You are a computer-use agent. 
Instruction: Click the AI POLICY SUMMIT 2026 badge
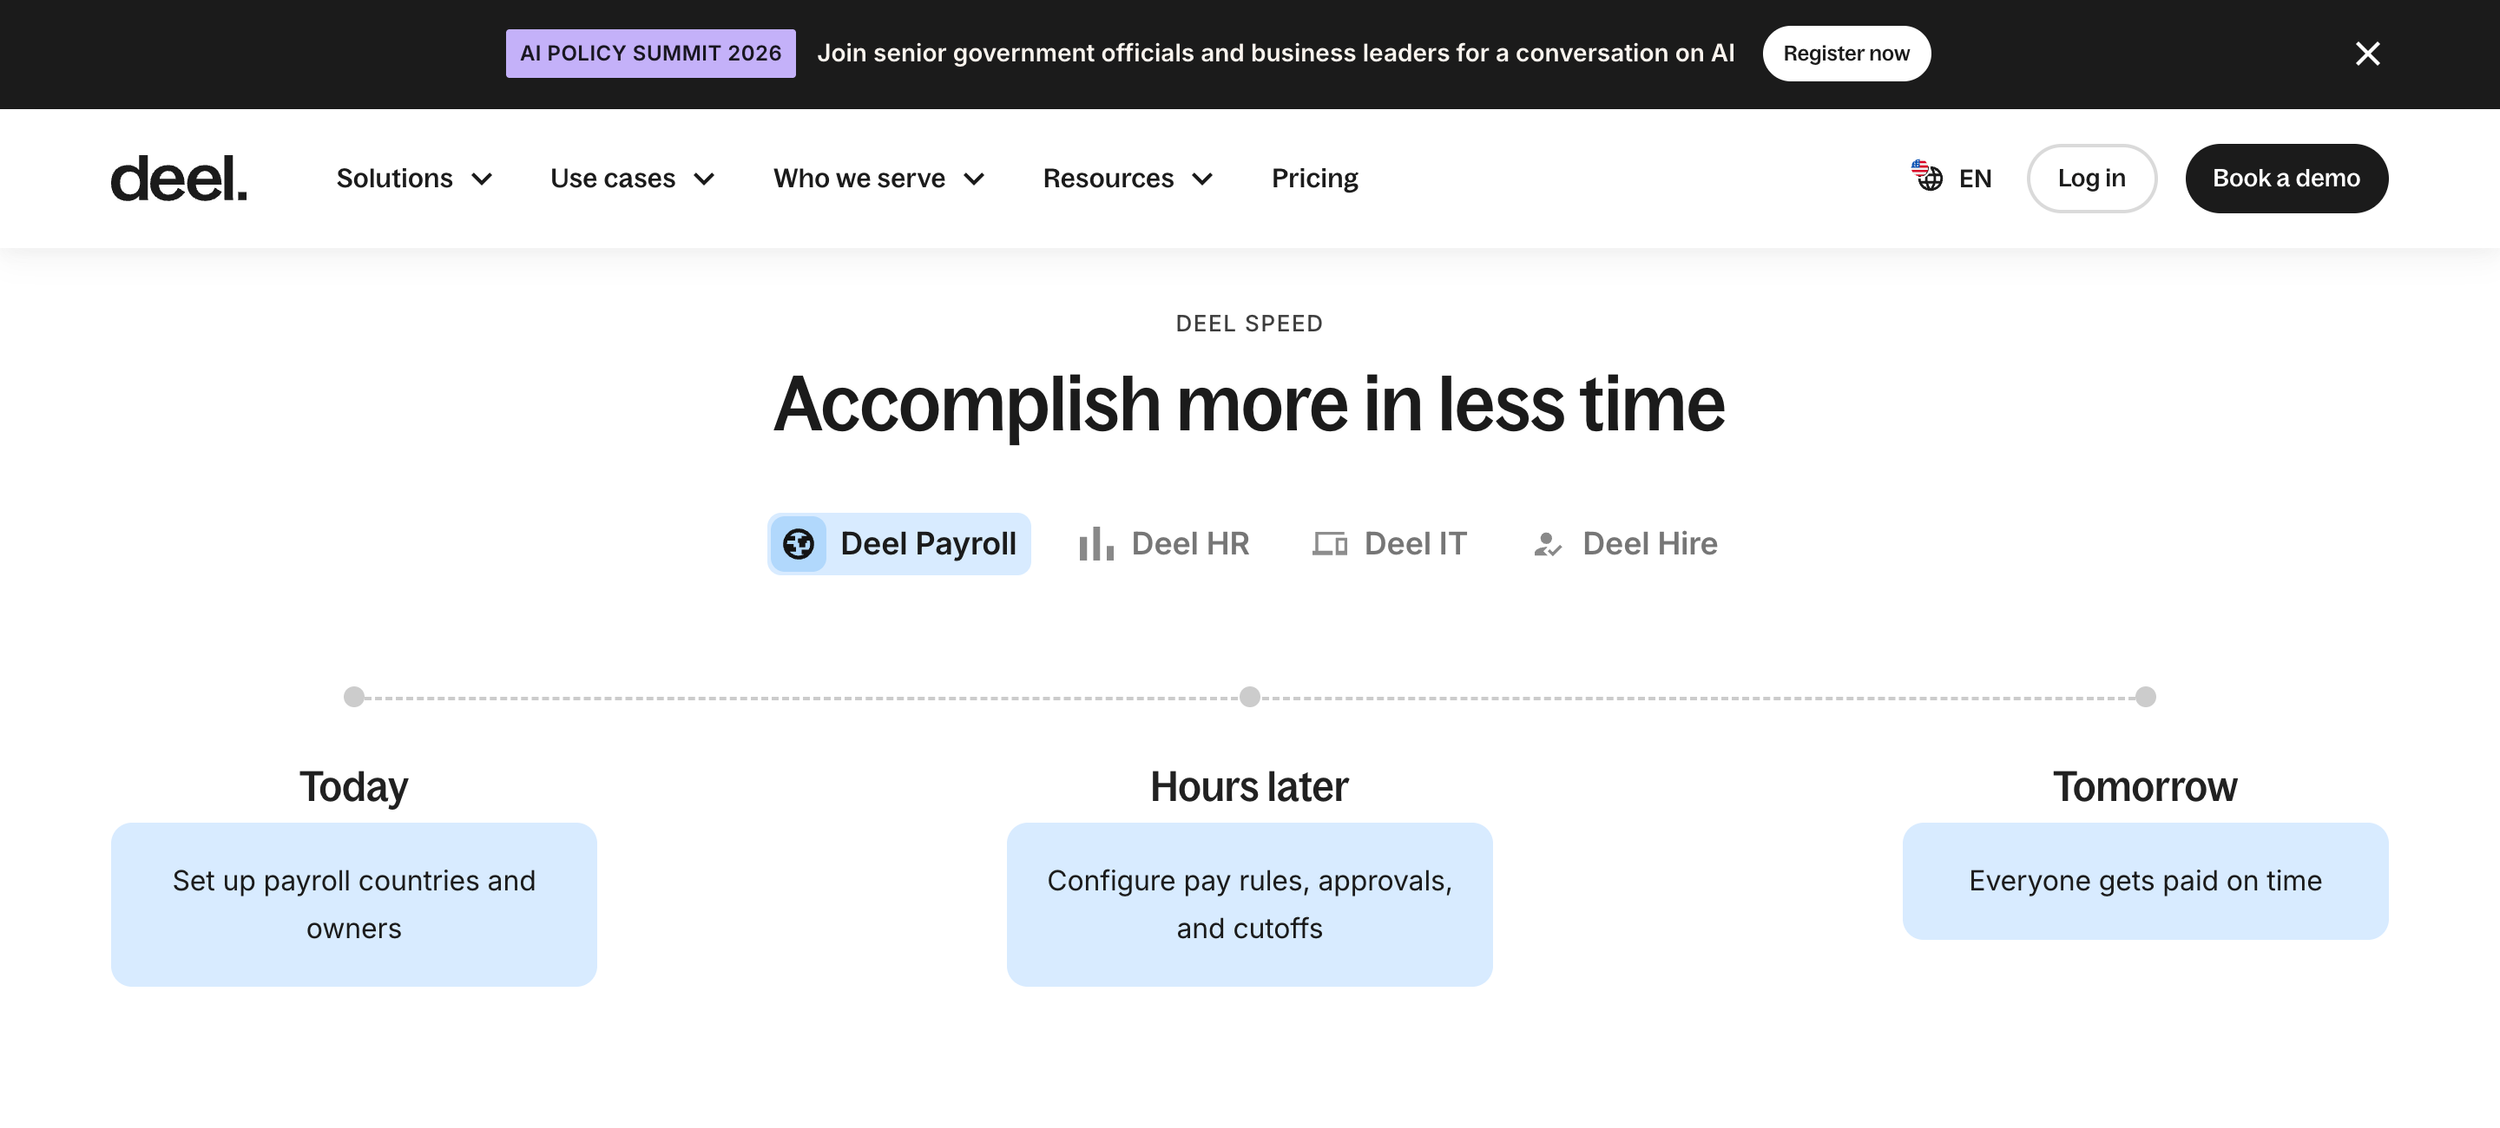coord(650,53)
